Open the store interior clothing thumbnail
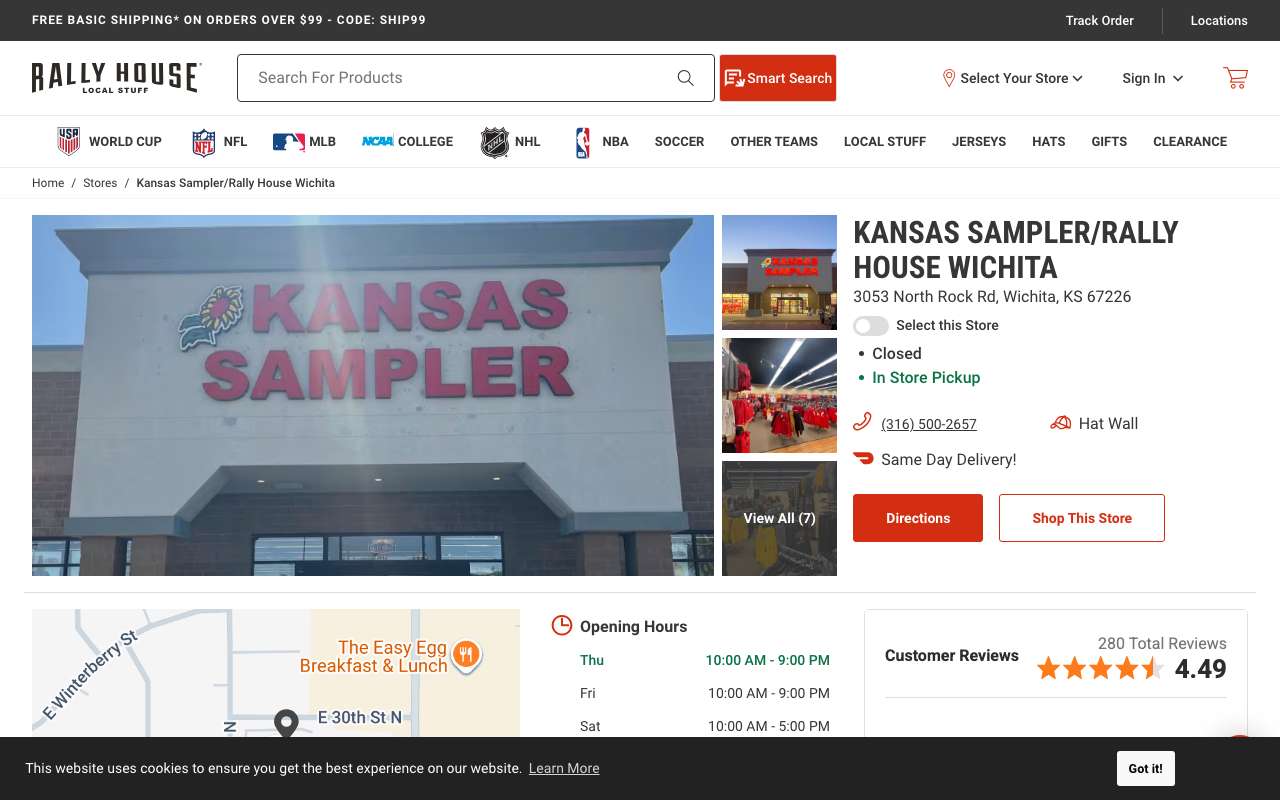The image size is (1280, 800). [x=779, y=395]
